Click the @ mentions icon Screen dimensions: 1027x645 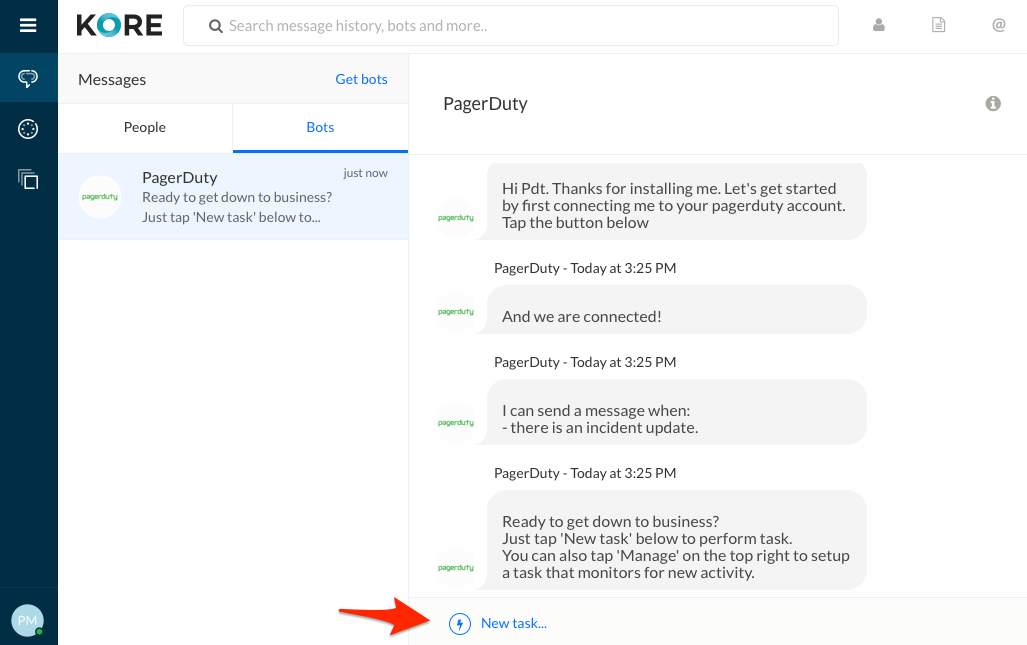coord(998,26)
